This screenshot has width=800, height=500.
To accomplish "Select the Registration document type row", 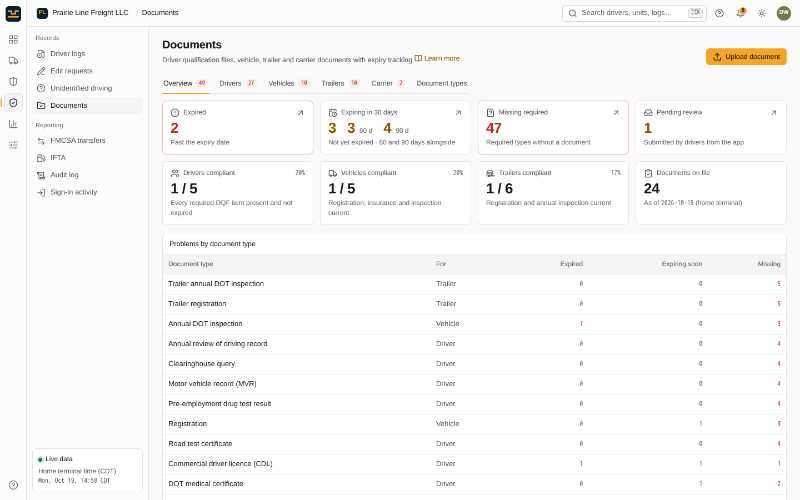I will (474, 424).
